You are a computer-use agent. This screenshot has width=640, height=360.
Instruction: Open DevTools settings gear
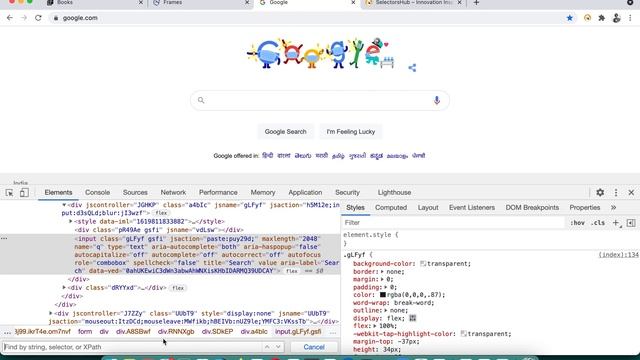tap(600, 192)
